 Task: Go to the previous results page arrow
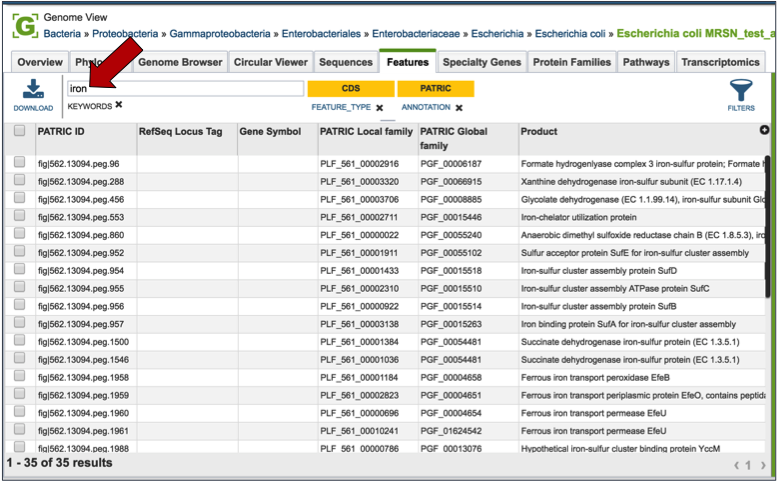click(738, 465)
